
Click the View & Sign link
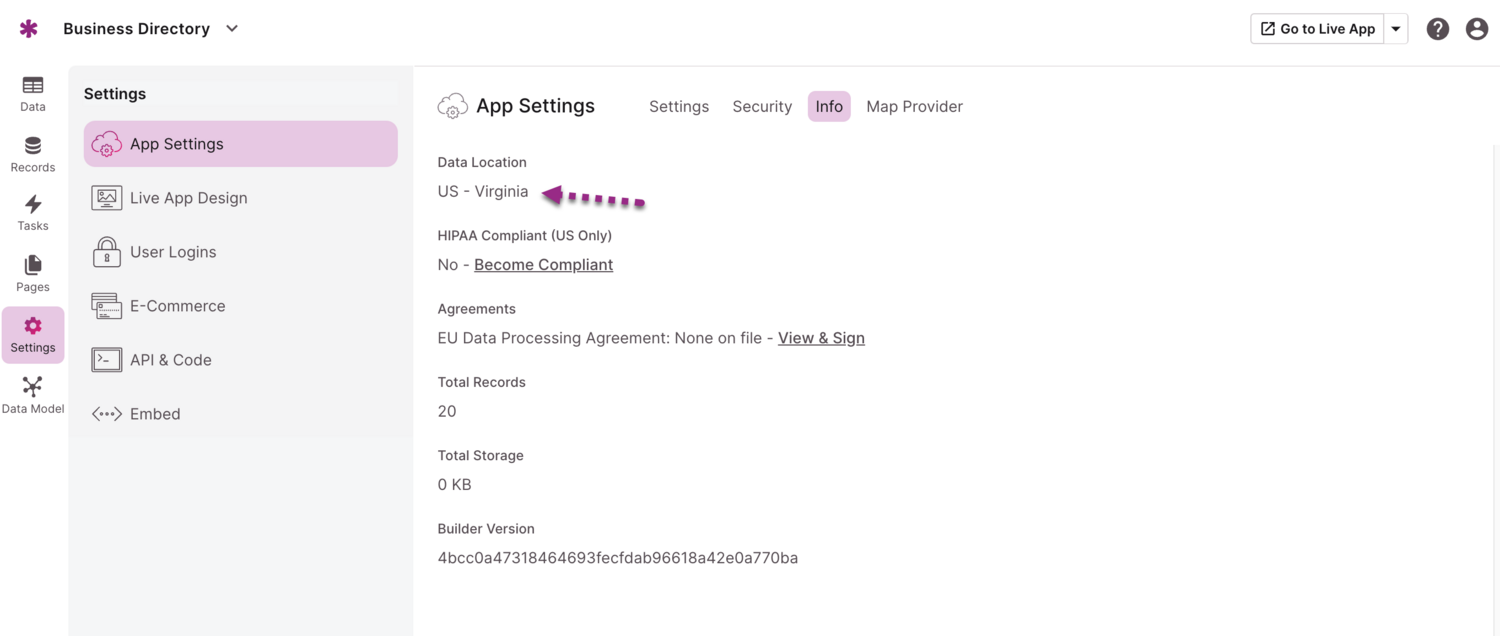[x=821, y=338]
